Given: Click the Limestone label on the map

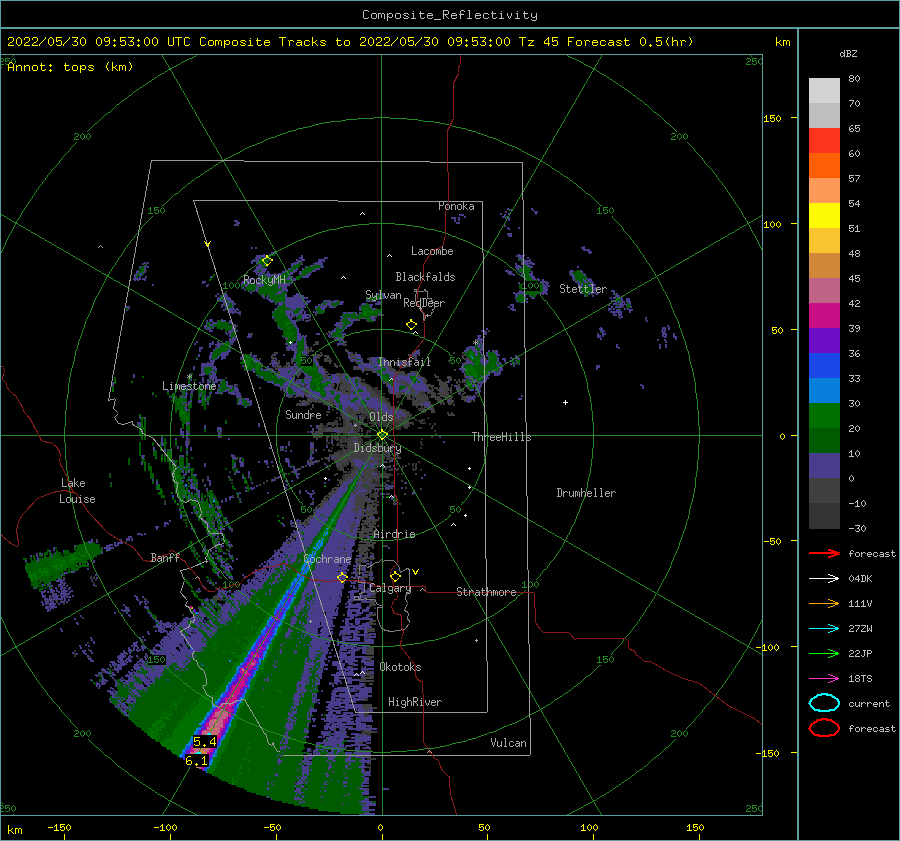Looking at the screenshot, I should pos(189,386).
